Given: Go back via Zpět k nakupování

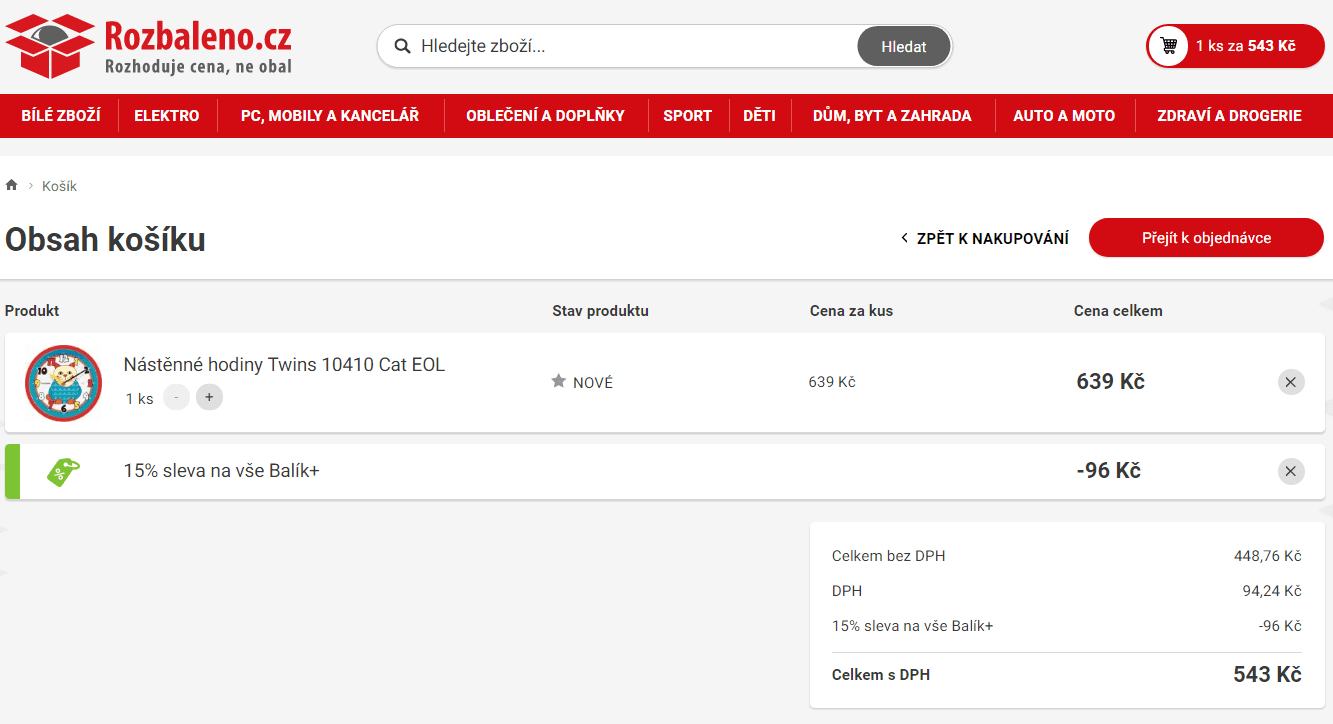Looking at the screenshot, I should (x=984, y=238).
